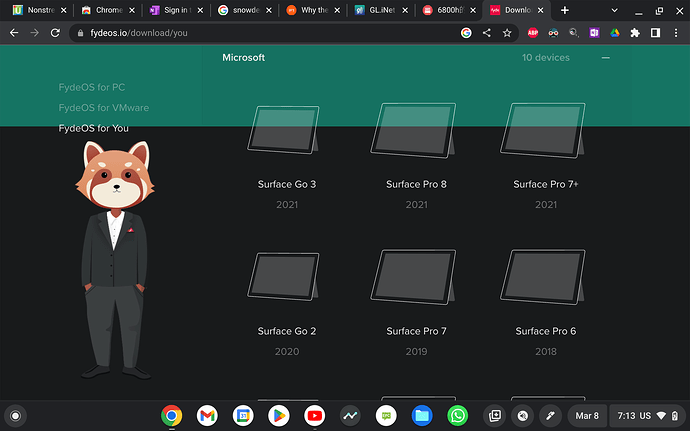690x431 pixels.
Task: Click the Surface Pro 7+ label
Action: click(546, 184)
